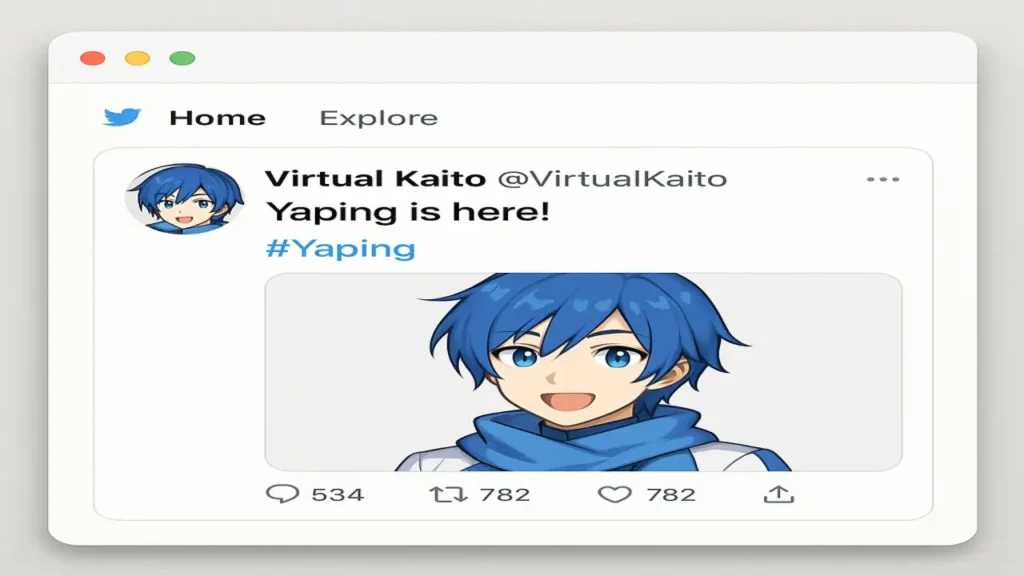The height and width of the screenshot is (576, 1024).
Task: Open the attached Kaito anime image
Action: 583,372
